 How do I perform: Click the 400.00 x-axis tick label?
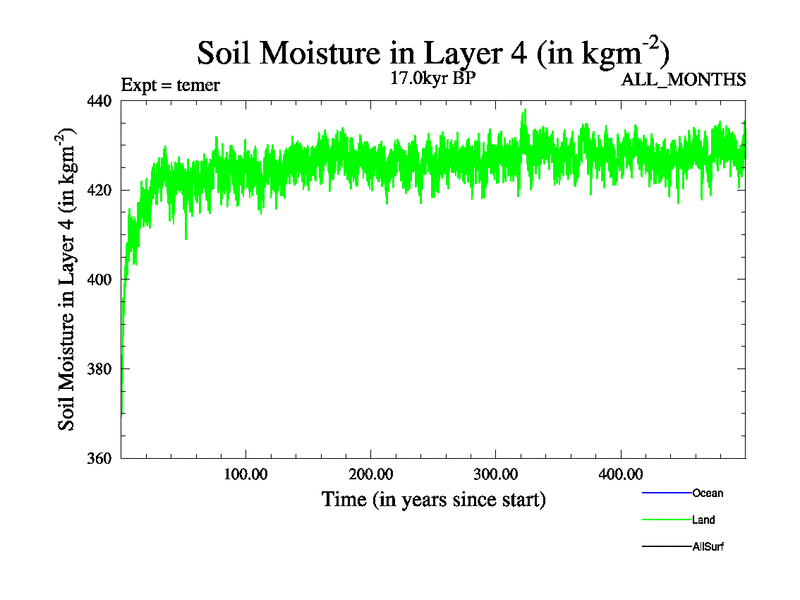(620, 474)
